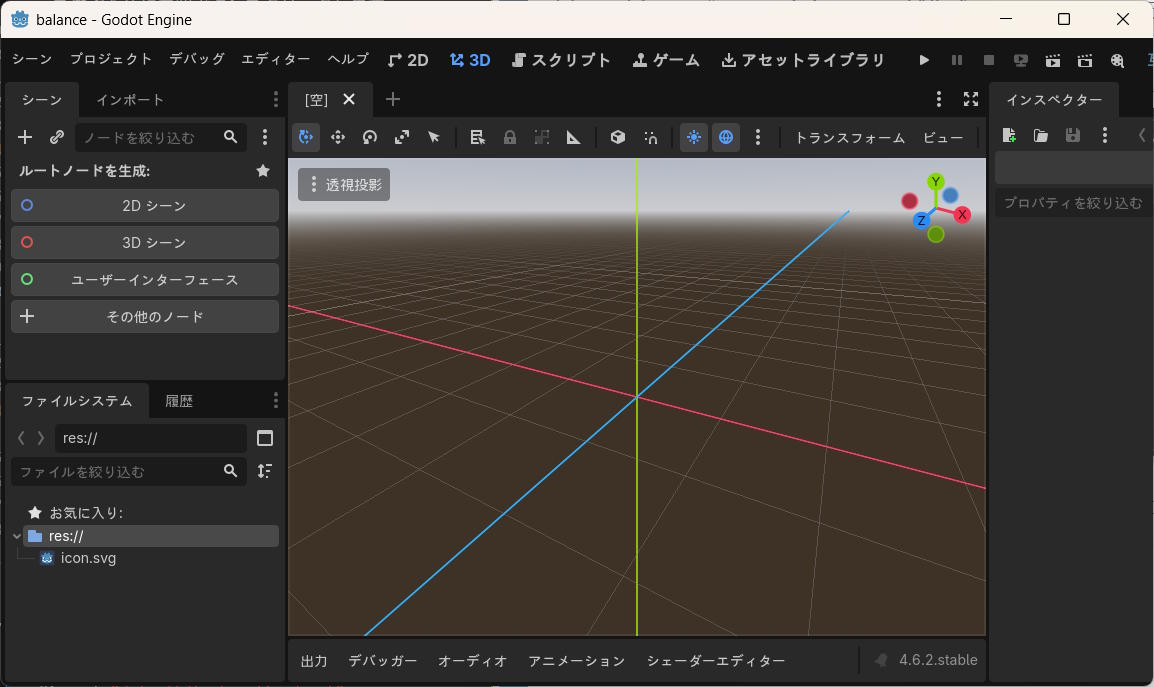Load an existing resource in the Inspector

coord(1041,135)
